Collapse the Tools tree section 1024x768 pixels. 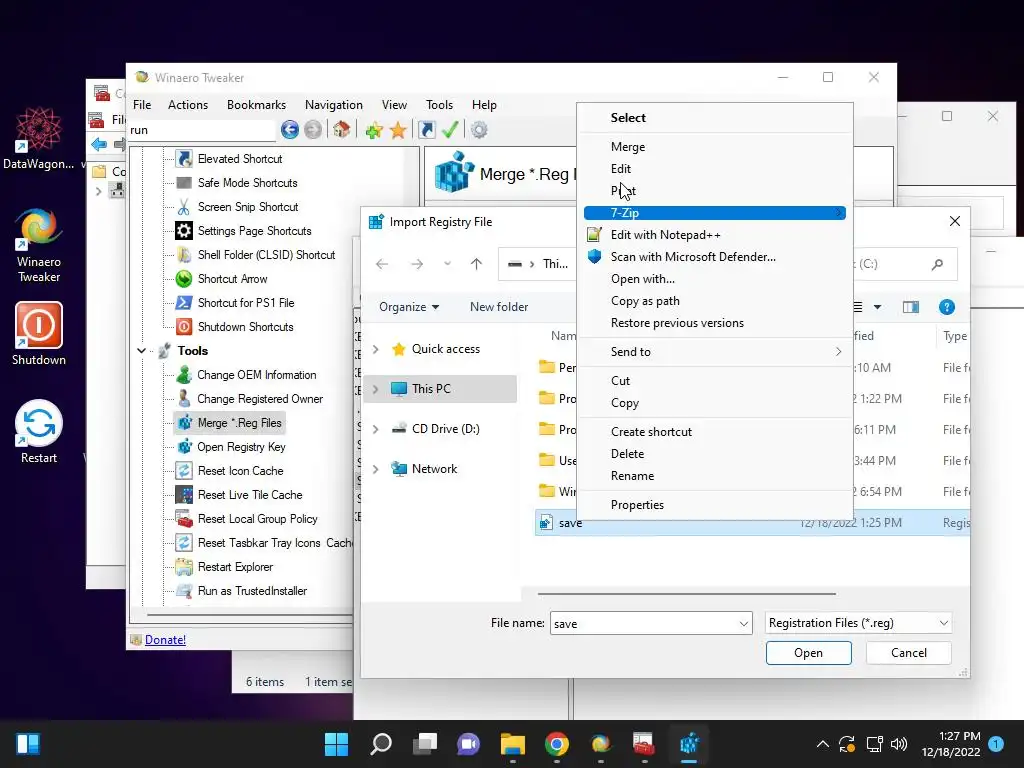coord(141,351)
